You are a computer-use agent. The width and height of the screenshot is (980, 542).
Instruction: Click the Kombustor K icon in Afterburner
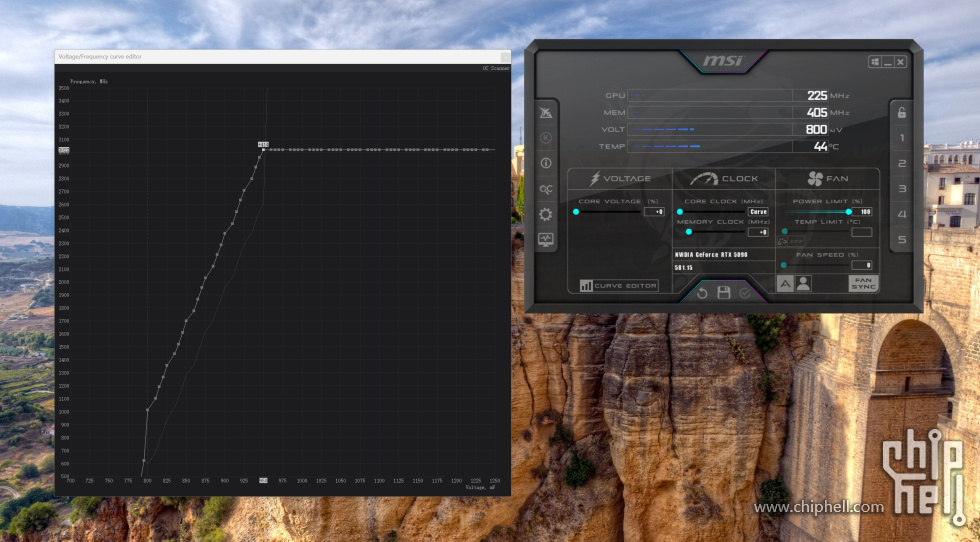[x=546, y=138]
